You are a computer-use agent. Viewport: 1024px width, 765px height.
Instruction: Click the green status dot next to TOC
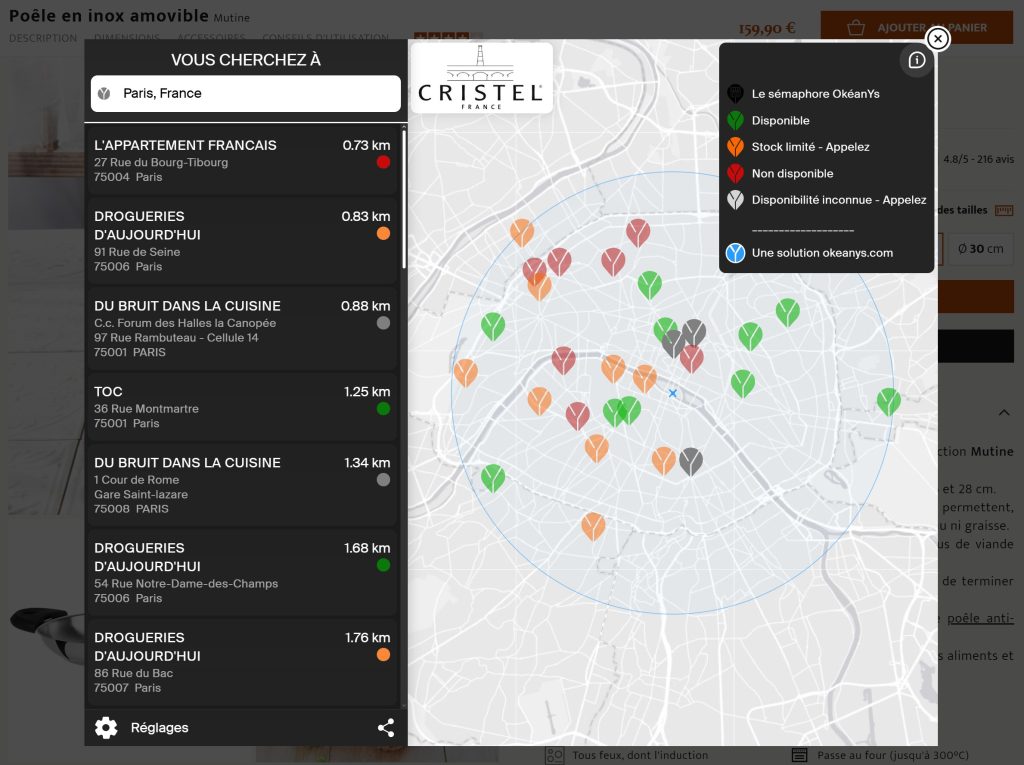(383, 408)
